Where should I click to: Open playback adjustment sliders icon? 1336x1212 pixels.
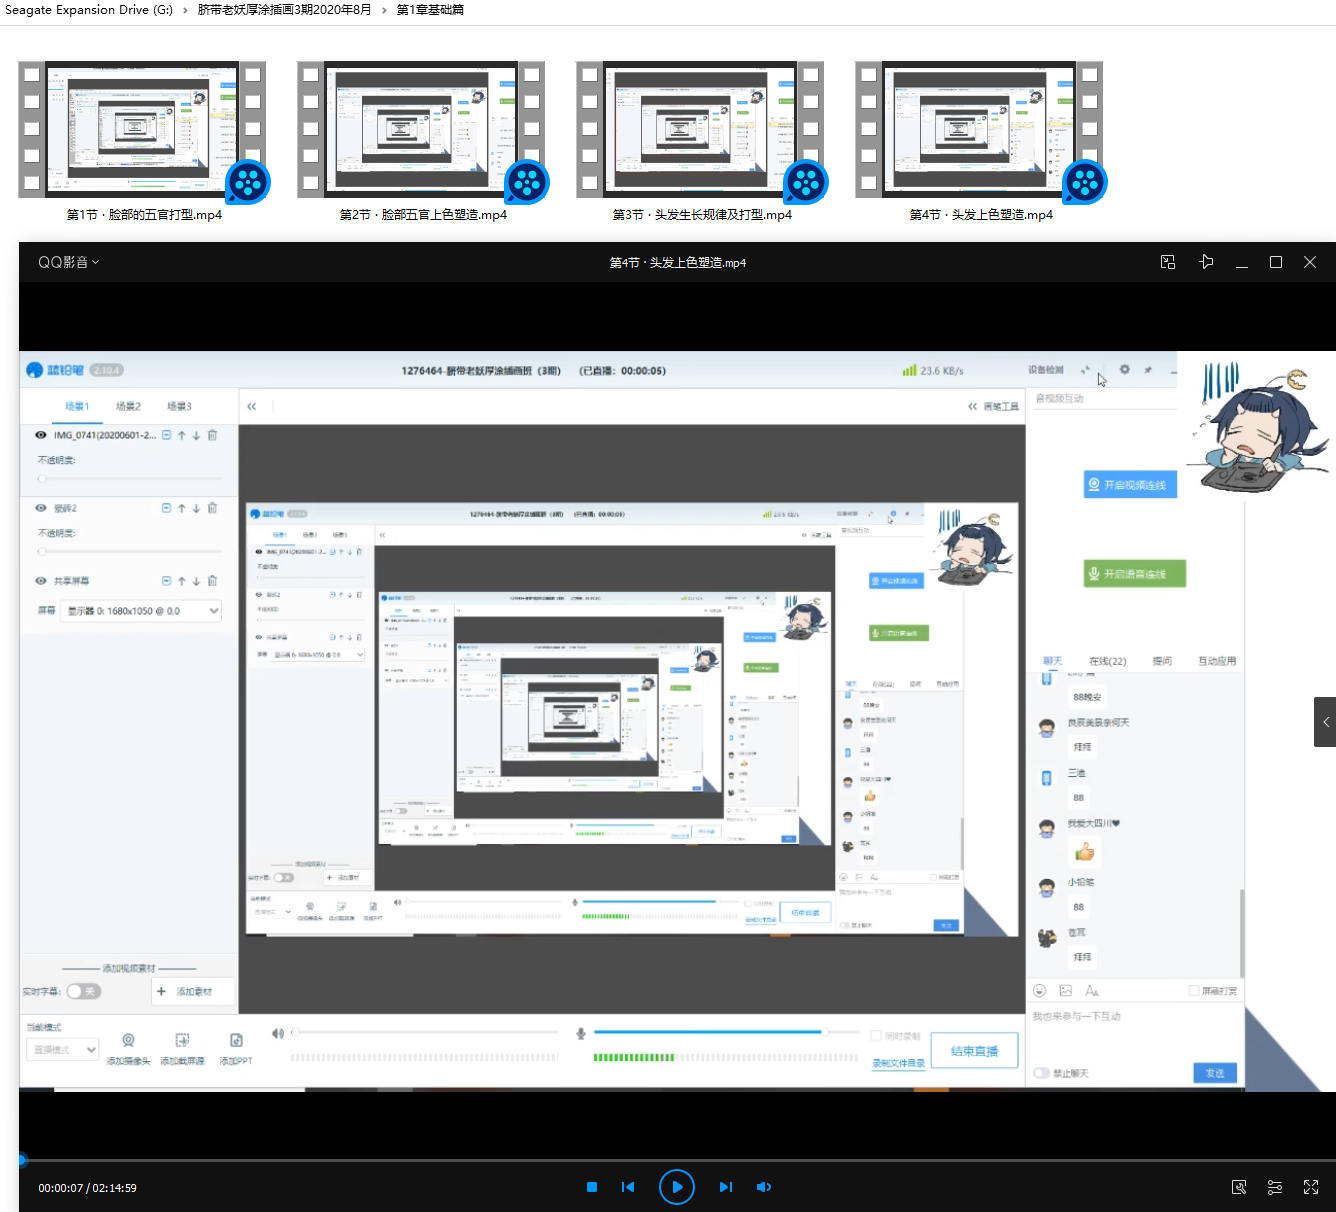tap(1275, 1187)
